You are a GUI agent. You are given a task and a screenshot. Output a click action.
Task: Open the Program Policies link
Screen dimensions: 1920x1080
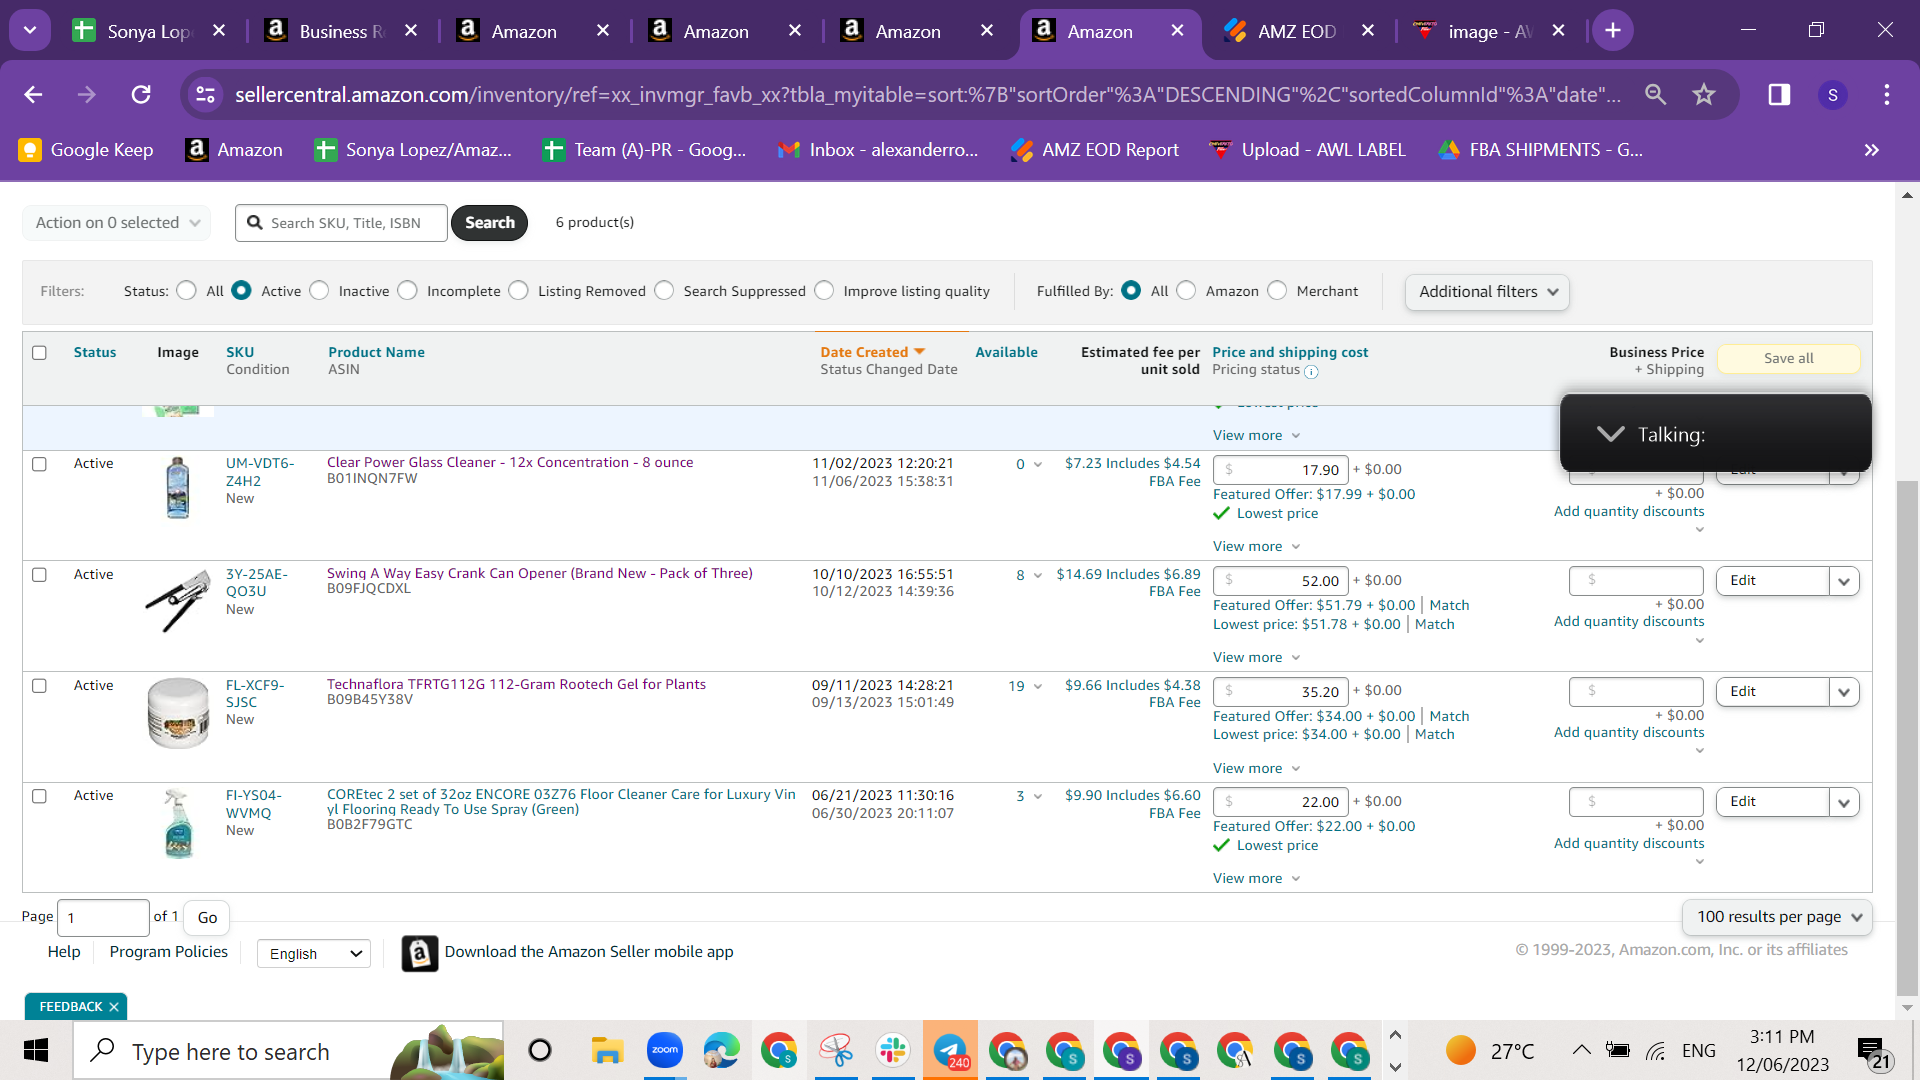click(x=168, y=952)
